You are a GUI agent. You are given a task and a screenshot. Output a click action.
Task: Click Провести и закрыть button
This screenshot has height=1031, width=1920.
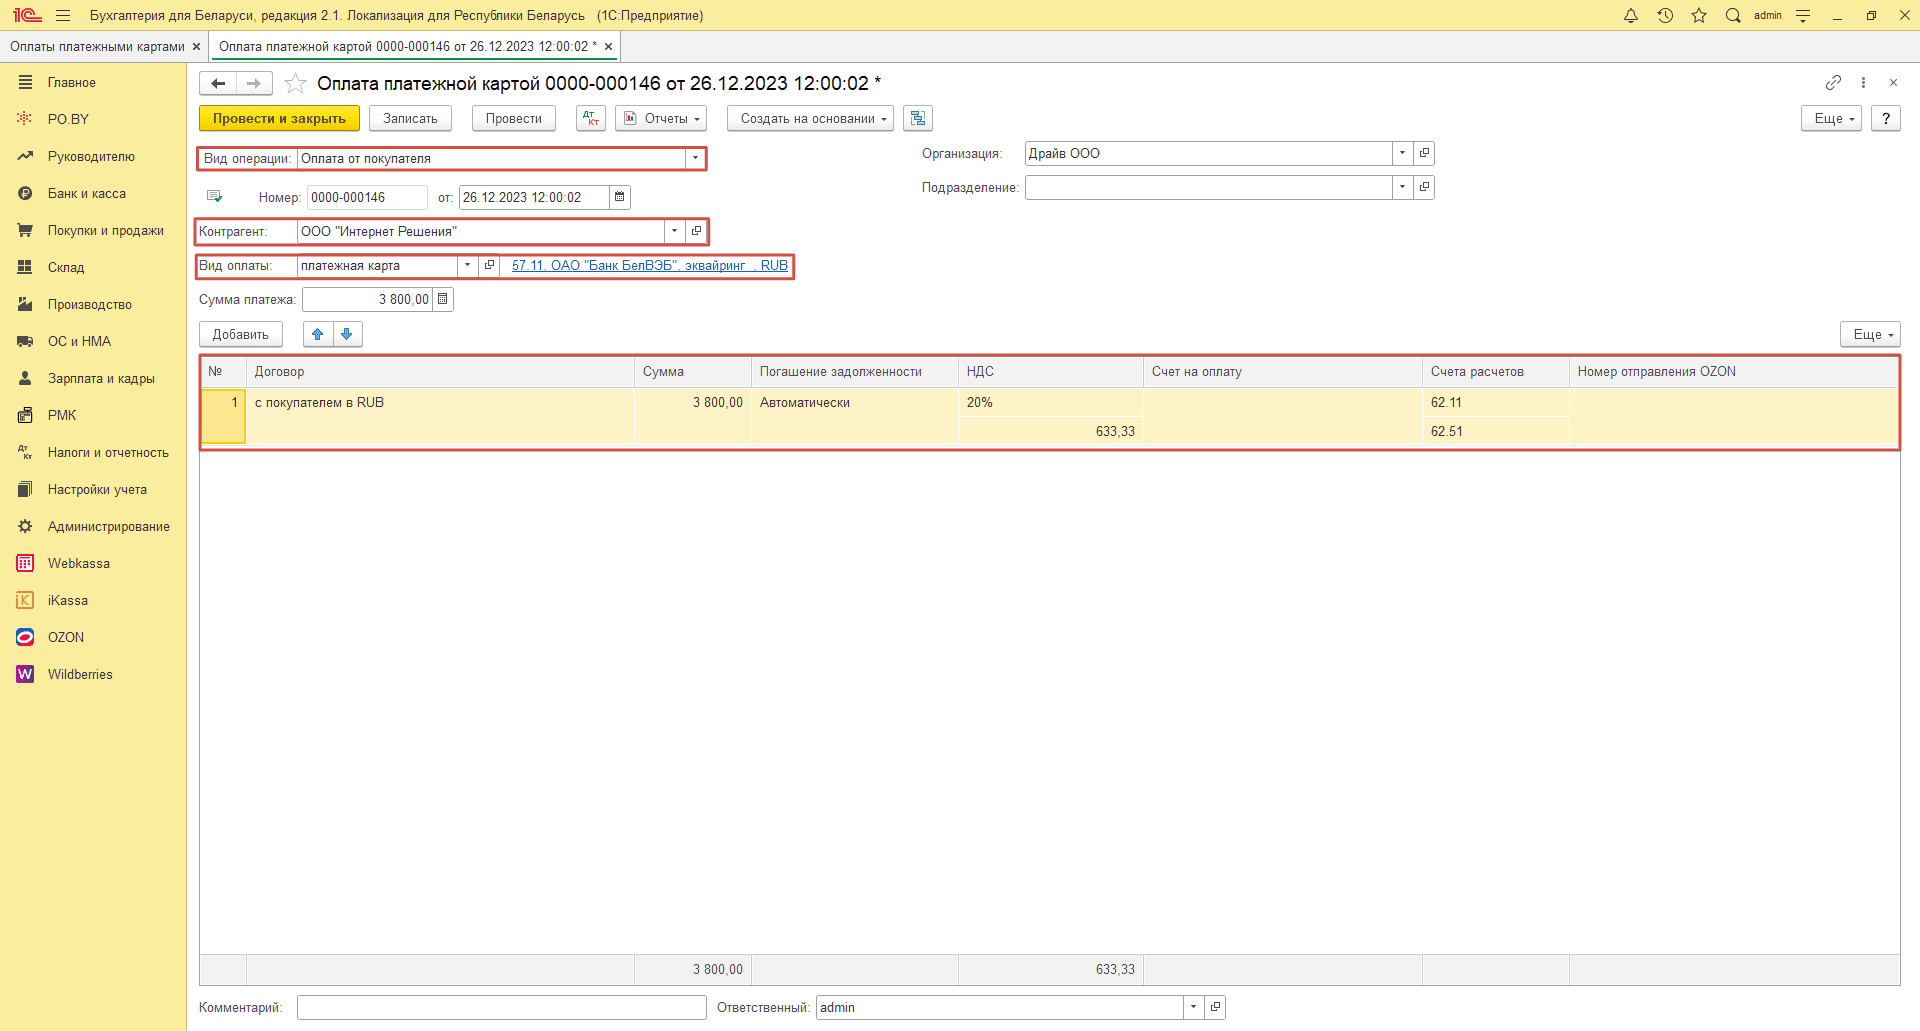click(279, 118)
